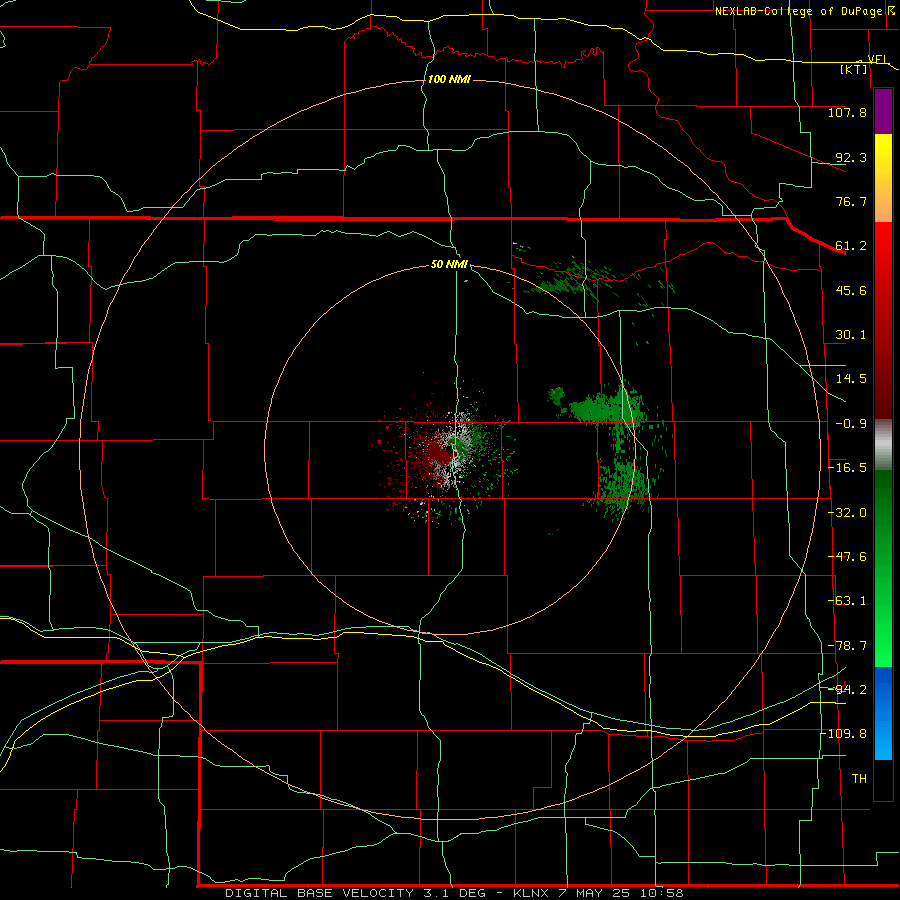The image size is (900, 900).
Task: Click the -47.6 velocity scale value
Action: click(847, 557)
